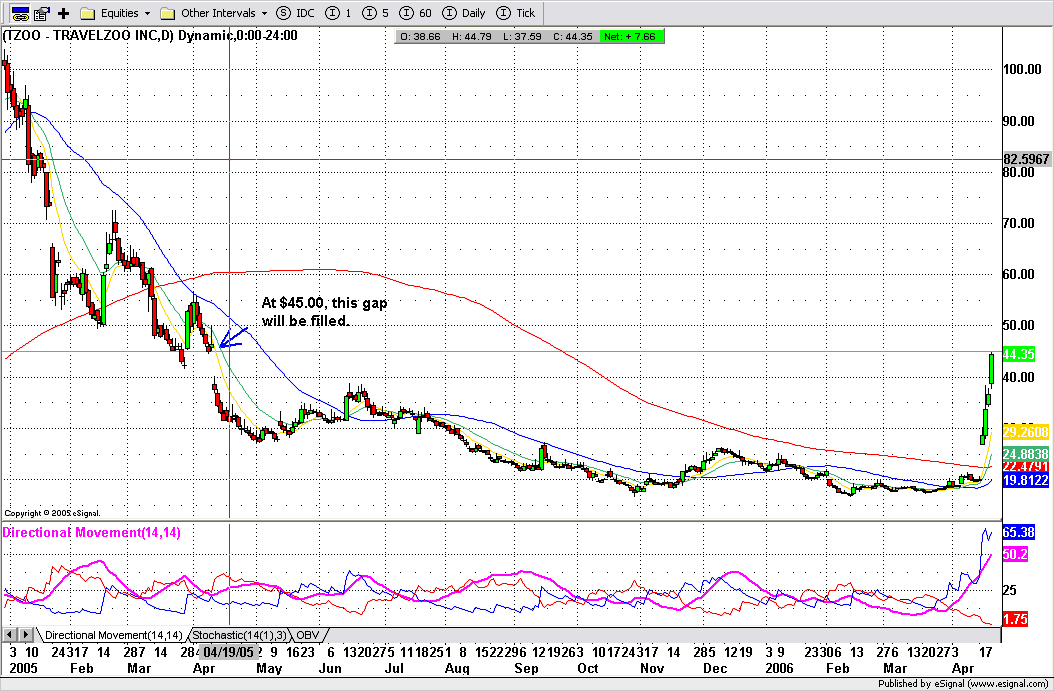Screen dimensions: 1054x691
Task: Click the 60.00 price axis label
Action: click(x=1018, y=274)
